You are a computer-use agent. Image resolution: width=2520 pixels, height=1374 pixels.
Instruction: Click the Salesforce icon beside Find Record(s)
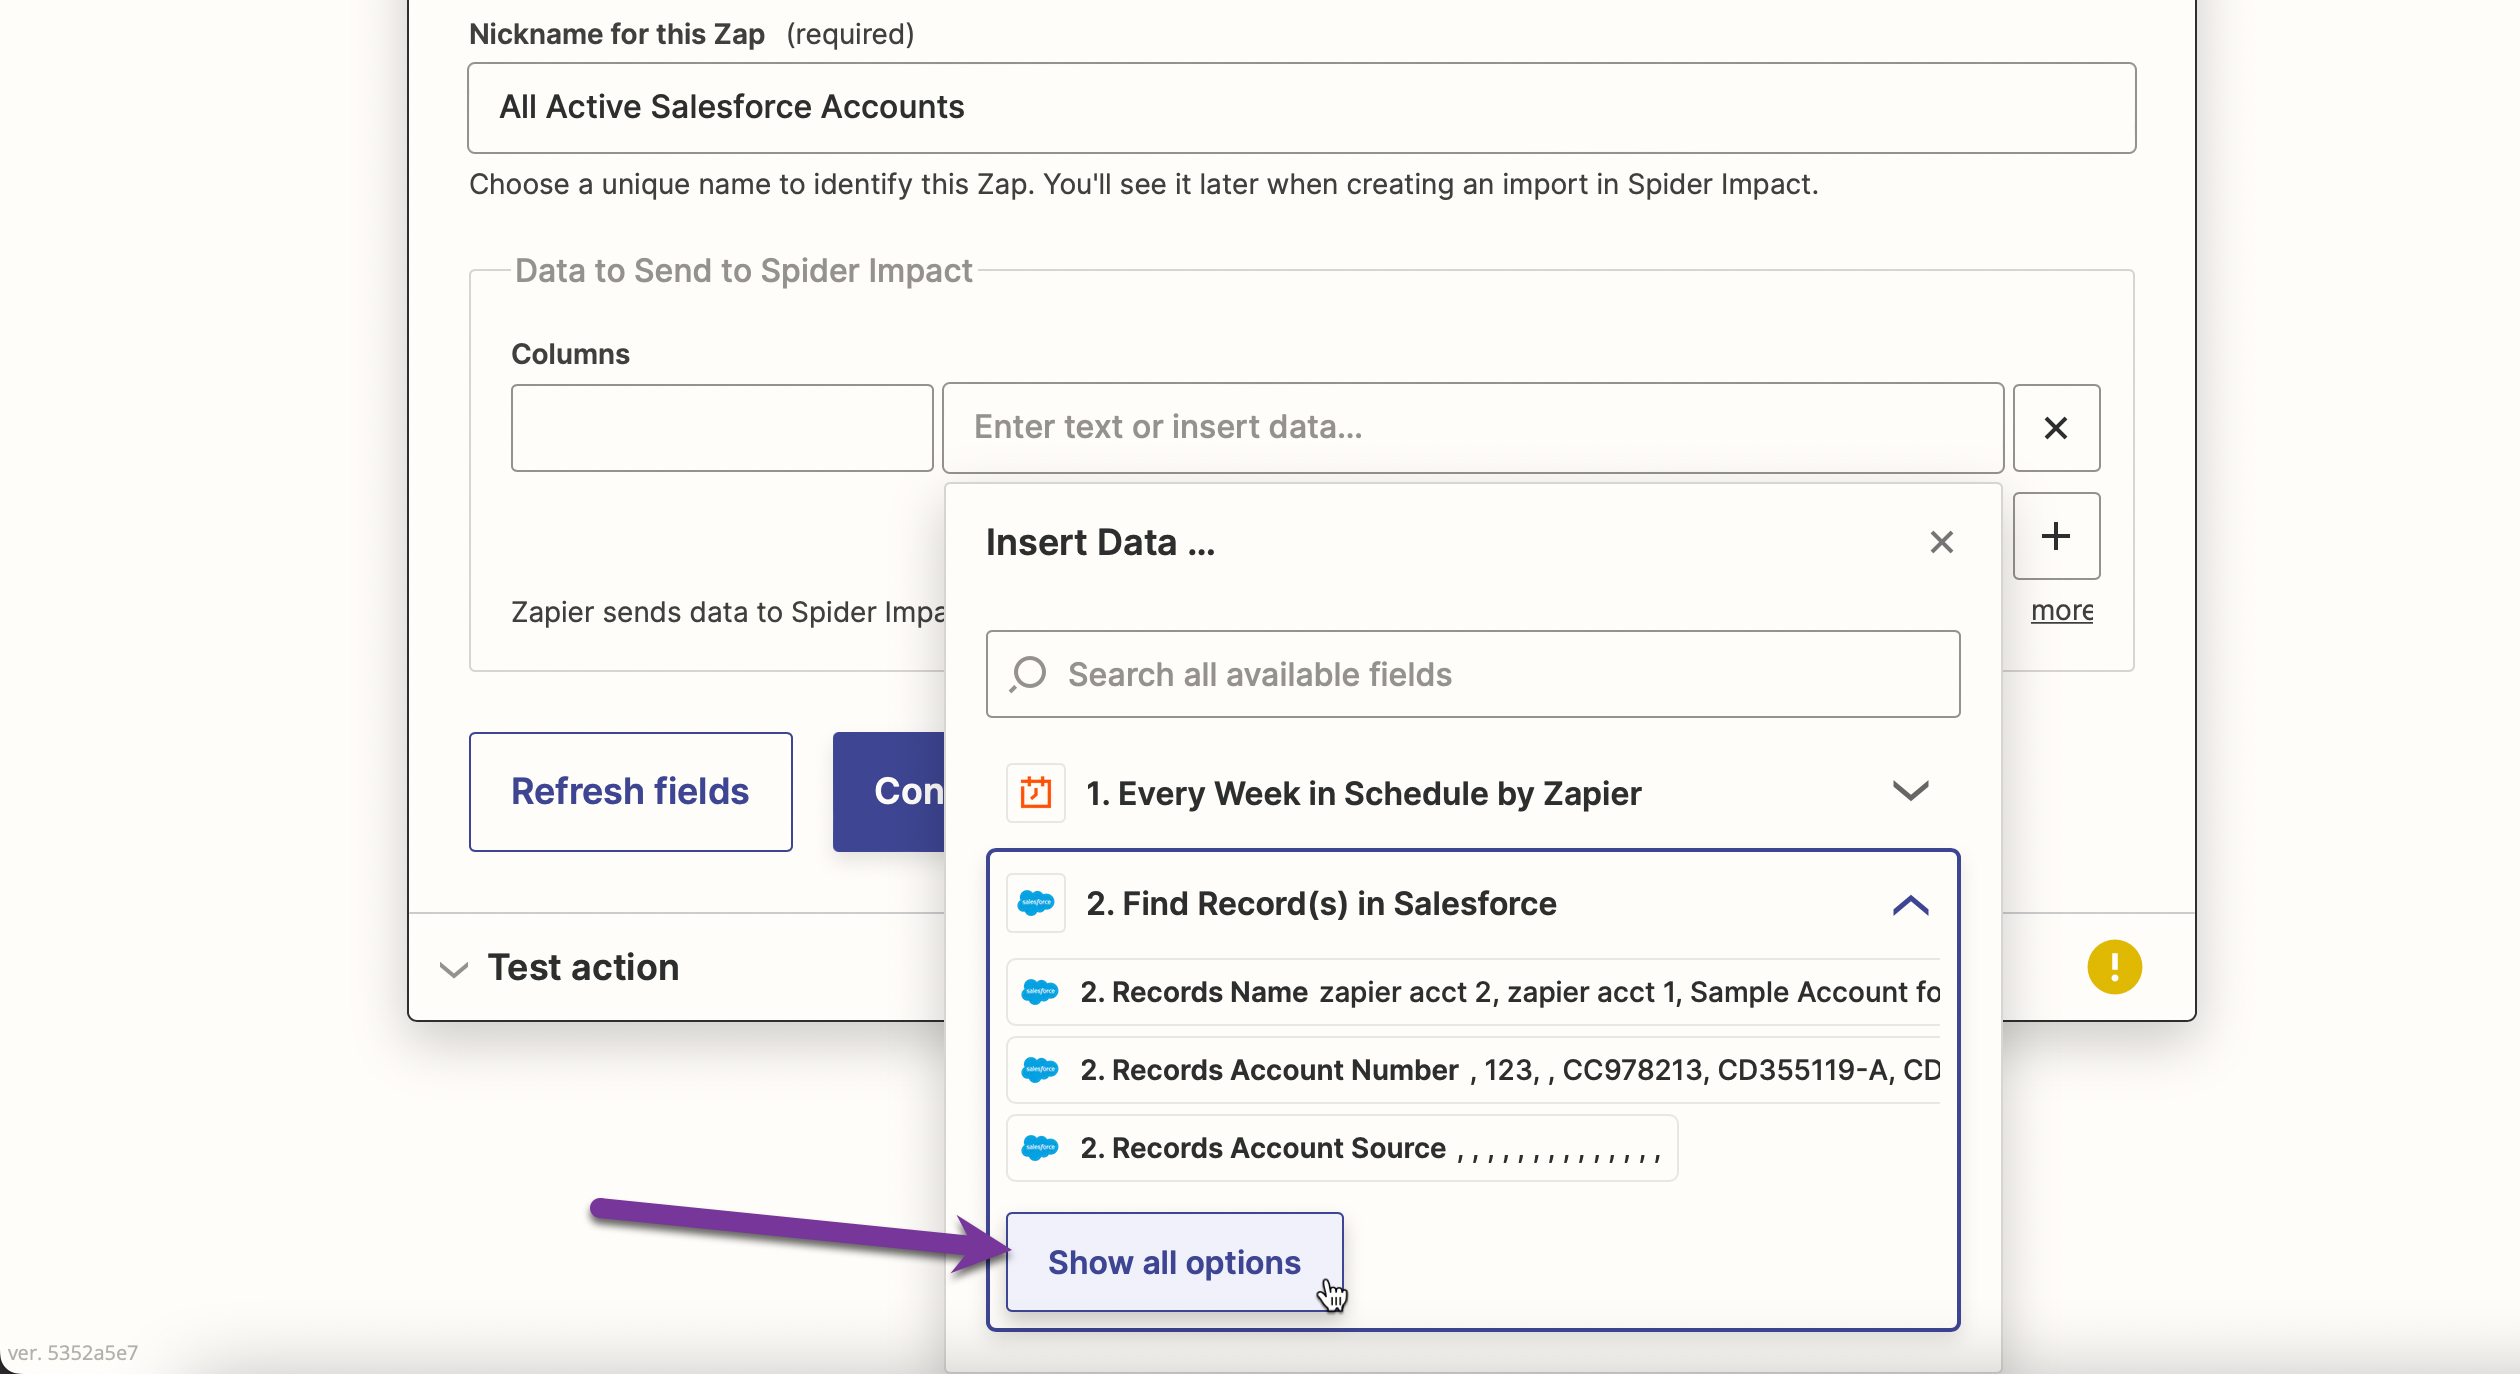(1035, 903)
